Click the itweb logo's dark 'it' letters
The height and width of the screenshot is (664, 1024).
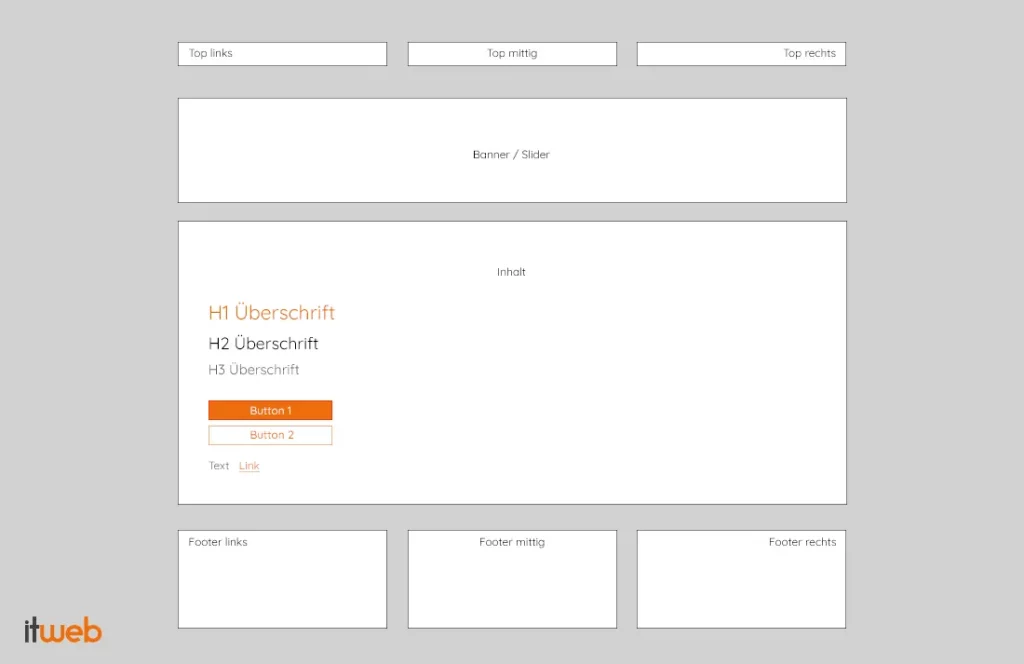32,631
